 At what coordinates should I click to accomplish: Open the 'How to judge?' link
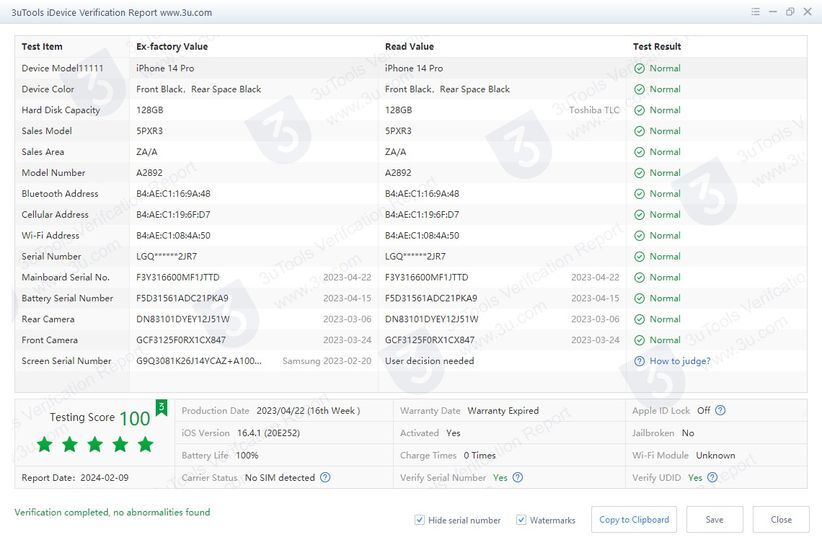pos(680,361)
